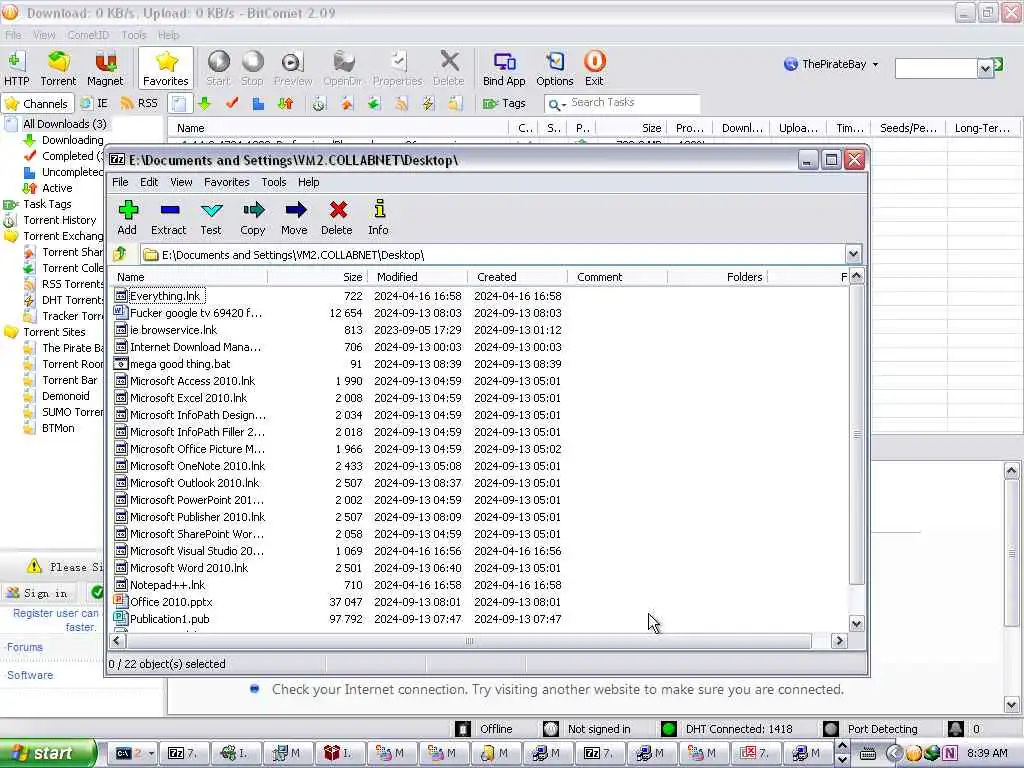Click the Add button in 7-Zip toolbar
1024x768 pixels.
click(127, 217)
